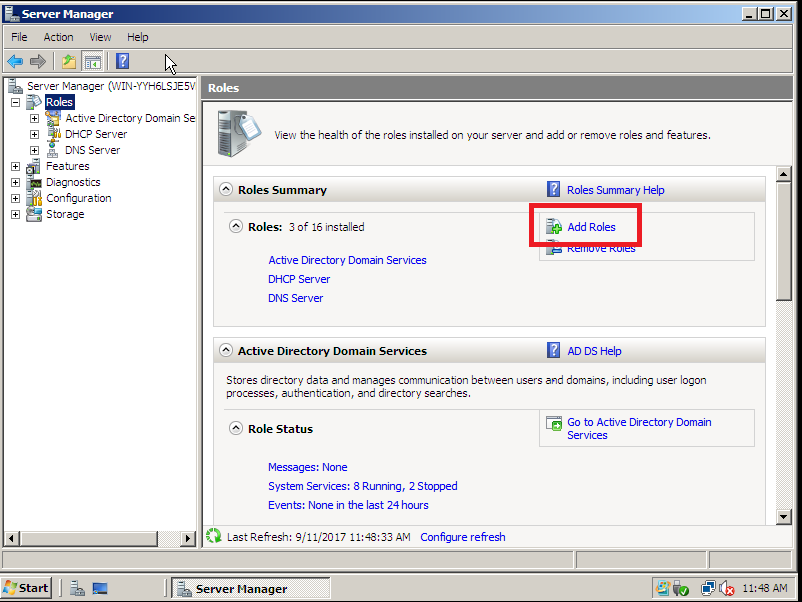Click the vertical scrollbar down arrow

pyautogui.click(x=784, y=517)
